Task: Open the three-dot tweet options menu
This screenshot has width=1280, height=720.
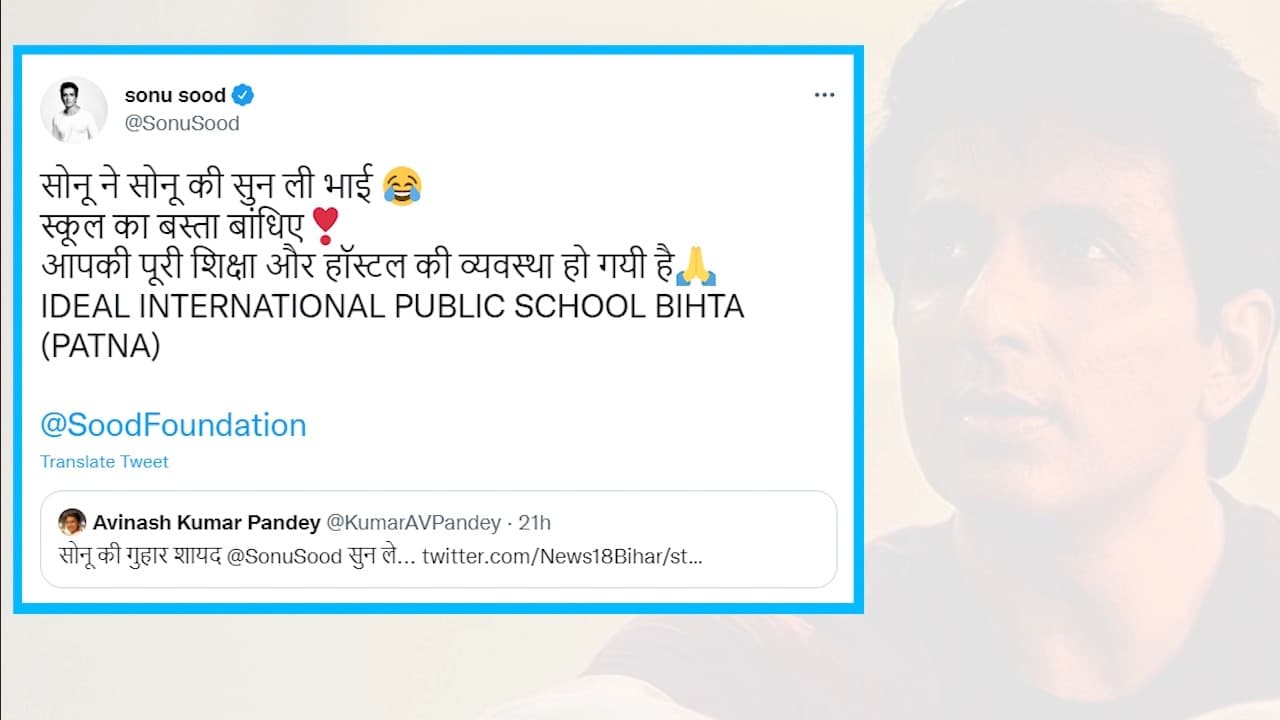Action: [x=824, y=95]
